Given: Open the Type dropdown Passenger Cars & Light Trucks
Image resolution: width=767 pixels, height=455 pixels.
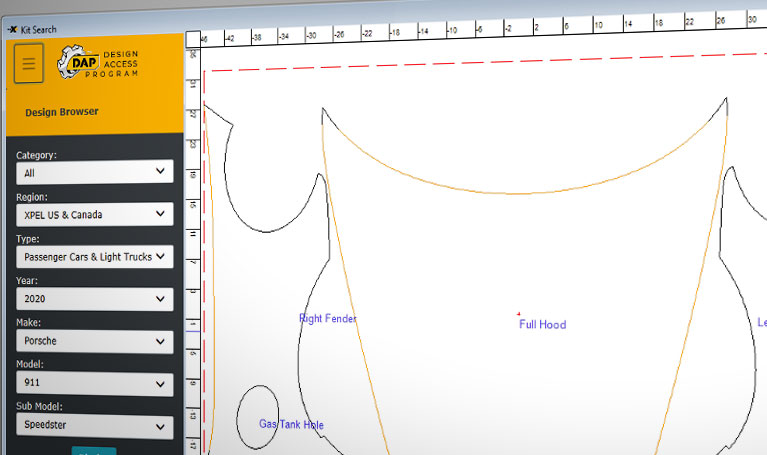Looking at the screenshot, I should (x=94, y=256).
